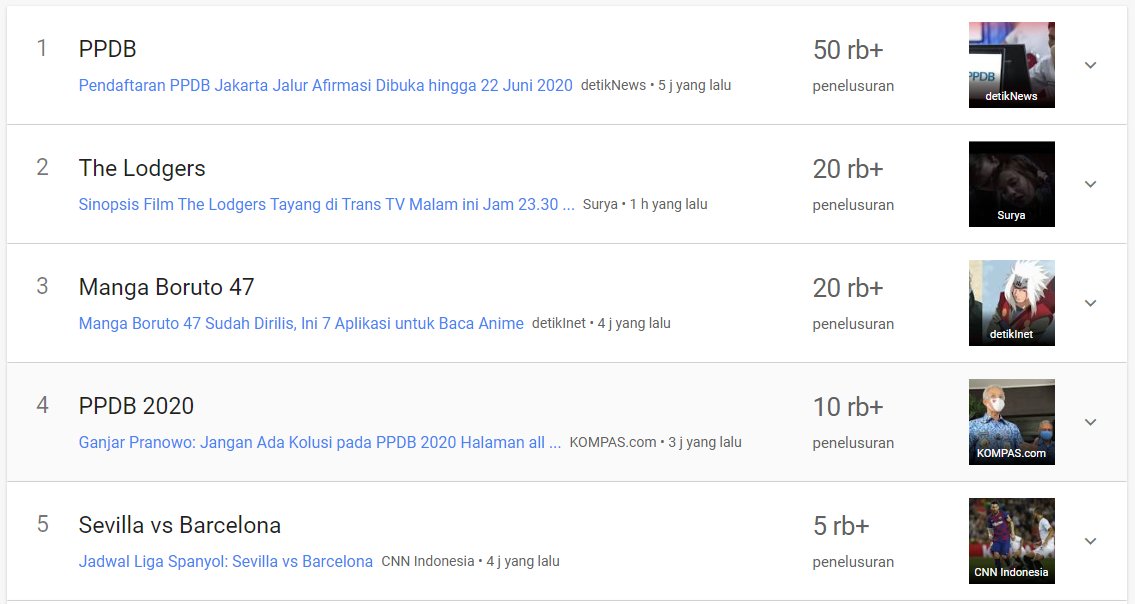Viewport: 1135px width, 604px height.
Task: Click the Surya source text in the Lodgers row
Action: point(600,204)
